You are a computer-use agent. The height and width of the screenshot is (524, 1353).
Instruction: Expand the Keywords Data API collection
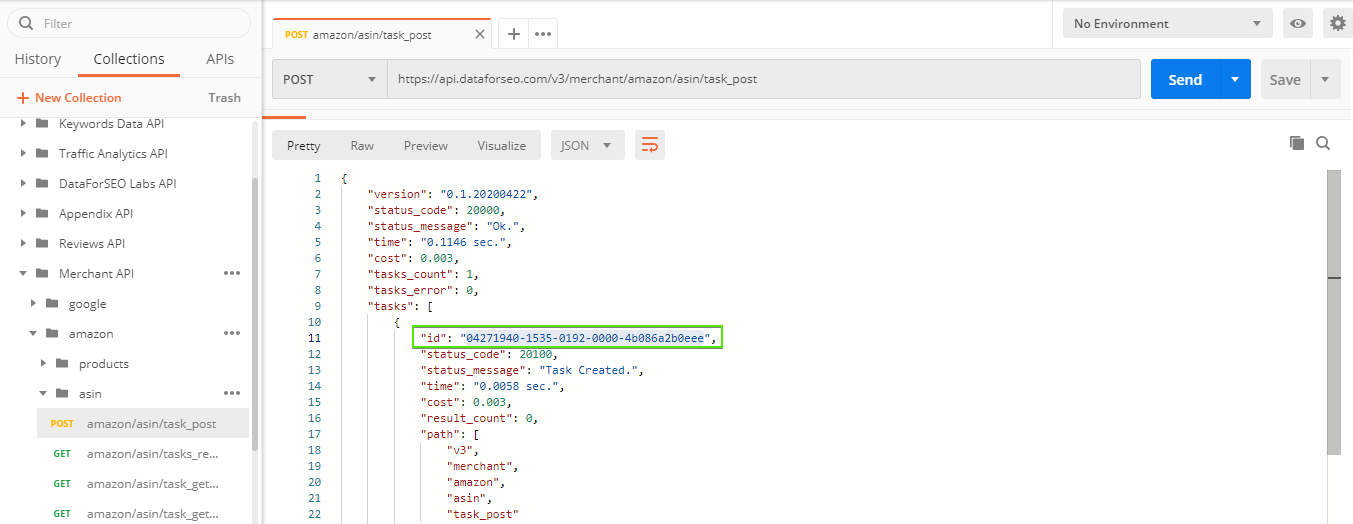point(23,124)
